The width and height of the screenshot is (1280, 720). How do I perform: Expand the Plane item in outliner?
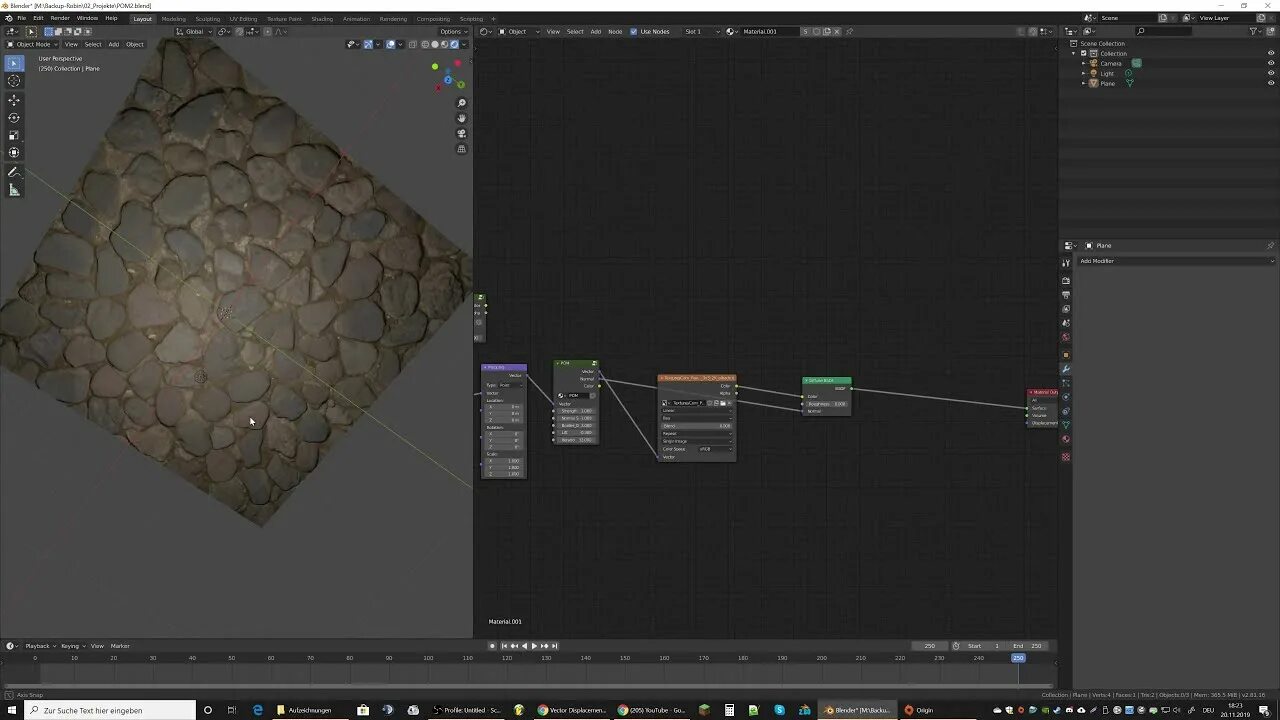(1084, 83)
